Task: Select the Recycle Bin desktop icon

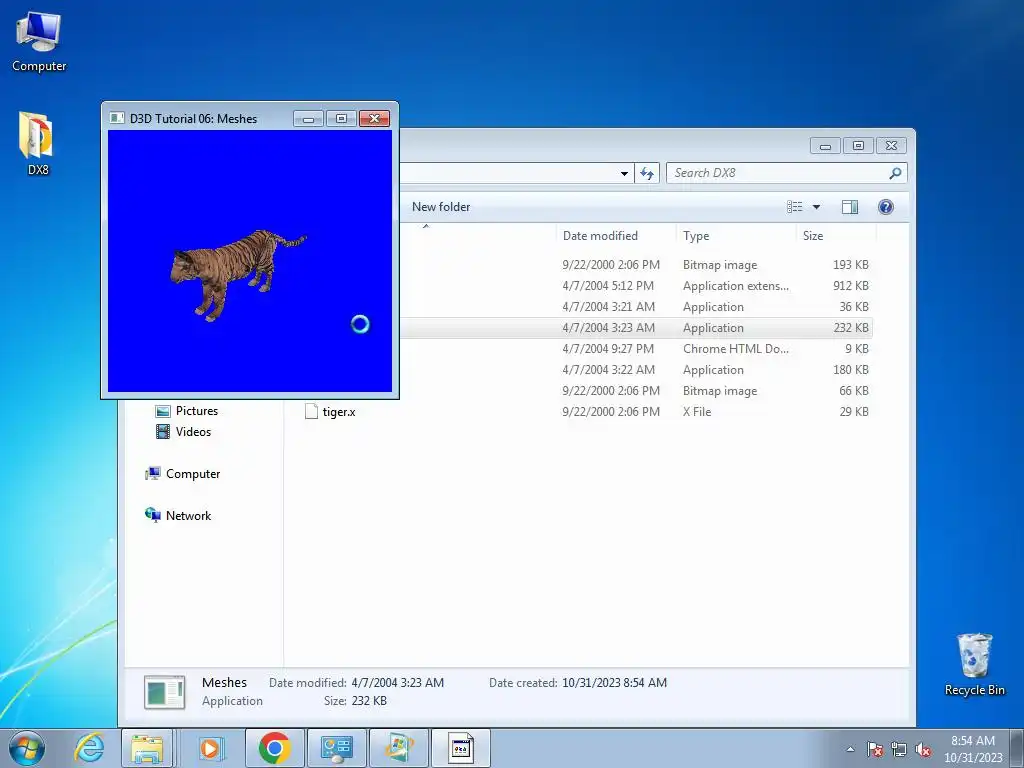Action: [x=974, y=665]
